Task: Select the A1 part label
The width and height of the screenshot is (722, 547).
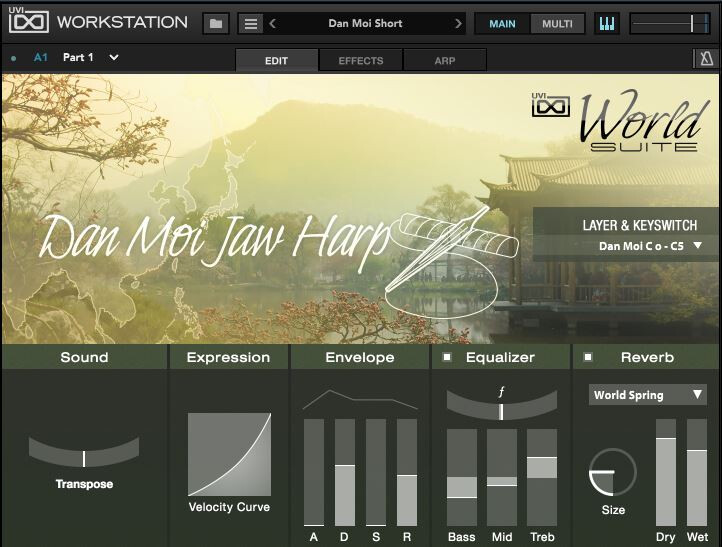Action: (x=41, y=58)
